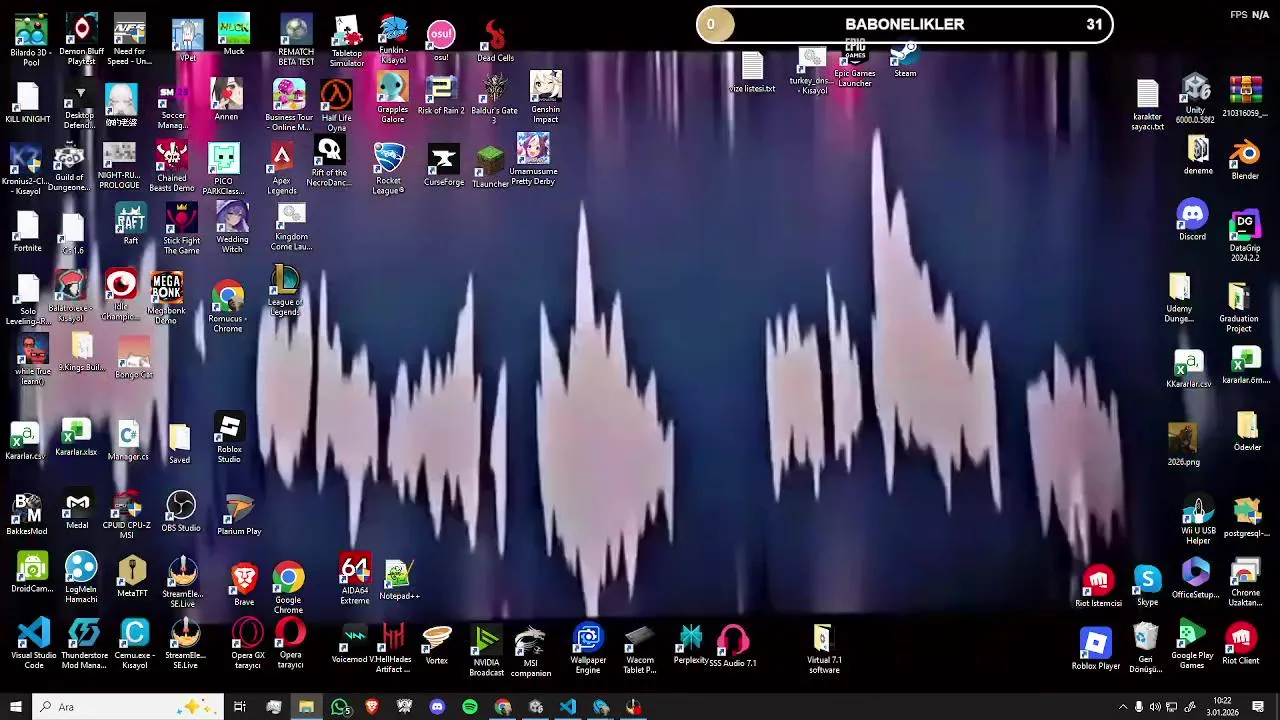Open Genshin Impact desktop icon
The image size is (1280, 720).
(x=545, y=97)
